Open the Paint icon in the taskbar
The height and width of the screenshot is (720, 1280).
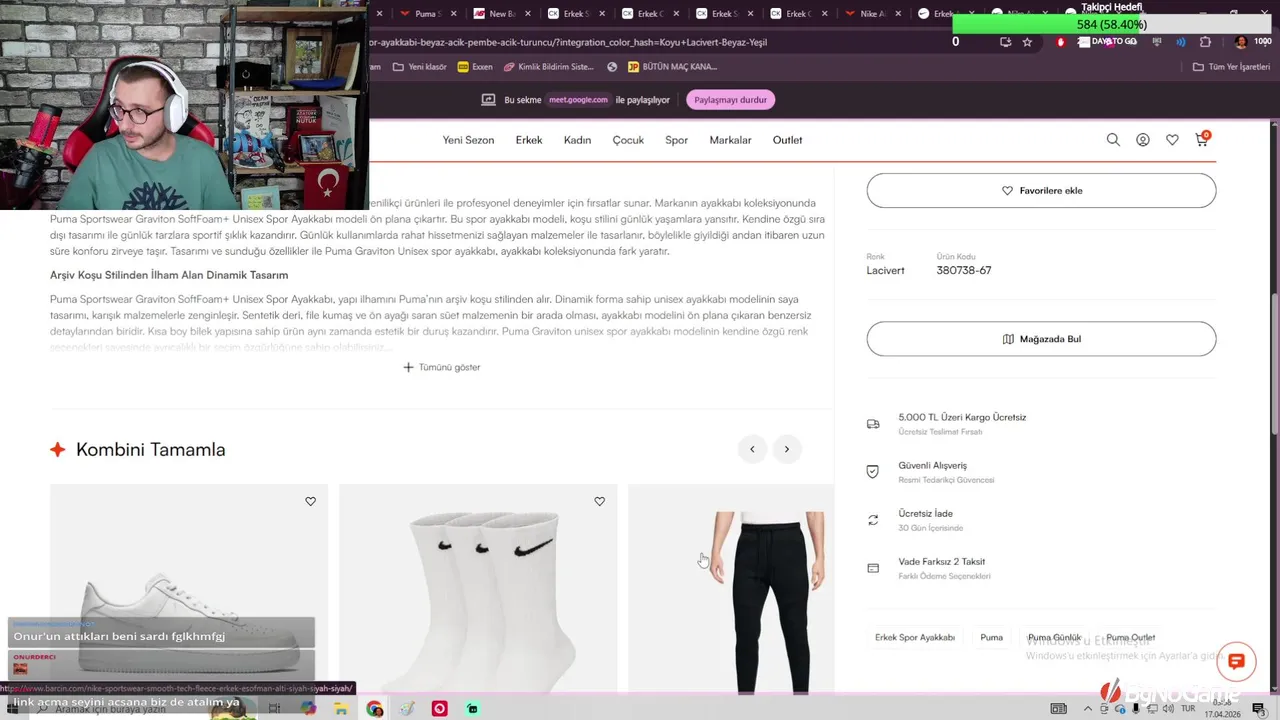[x=407, y=709]
